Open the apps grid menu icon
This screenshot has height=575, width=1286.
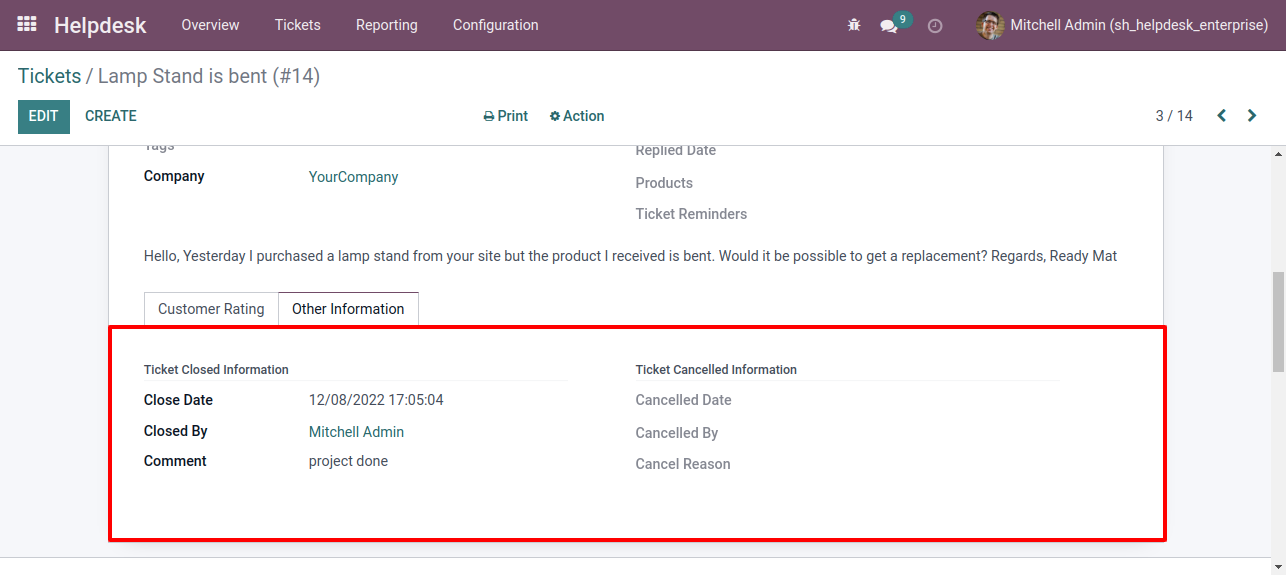[x=27, y=24]
